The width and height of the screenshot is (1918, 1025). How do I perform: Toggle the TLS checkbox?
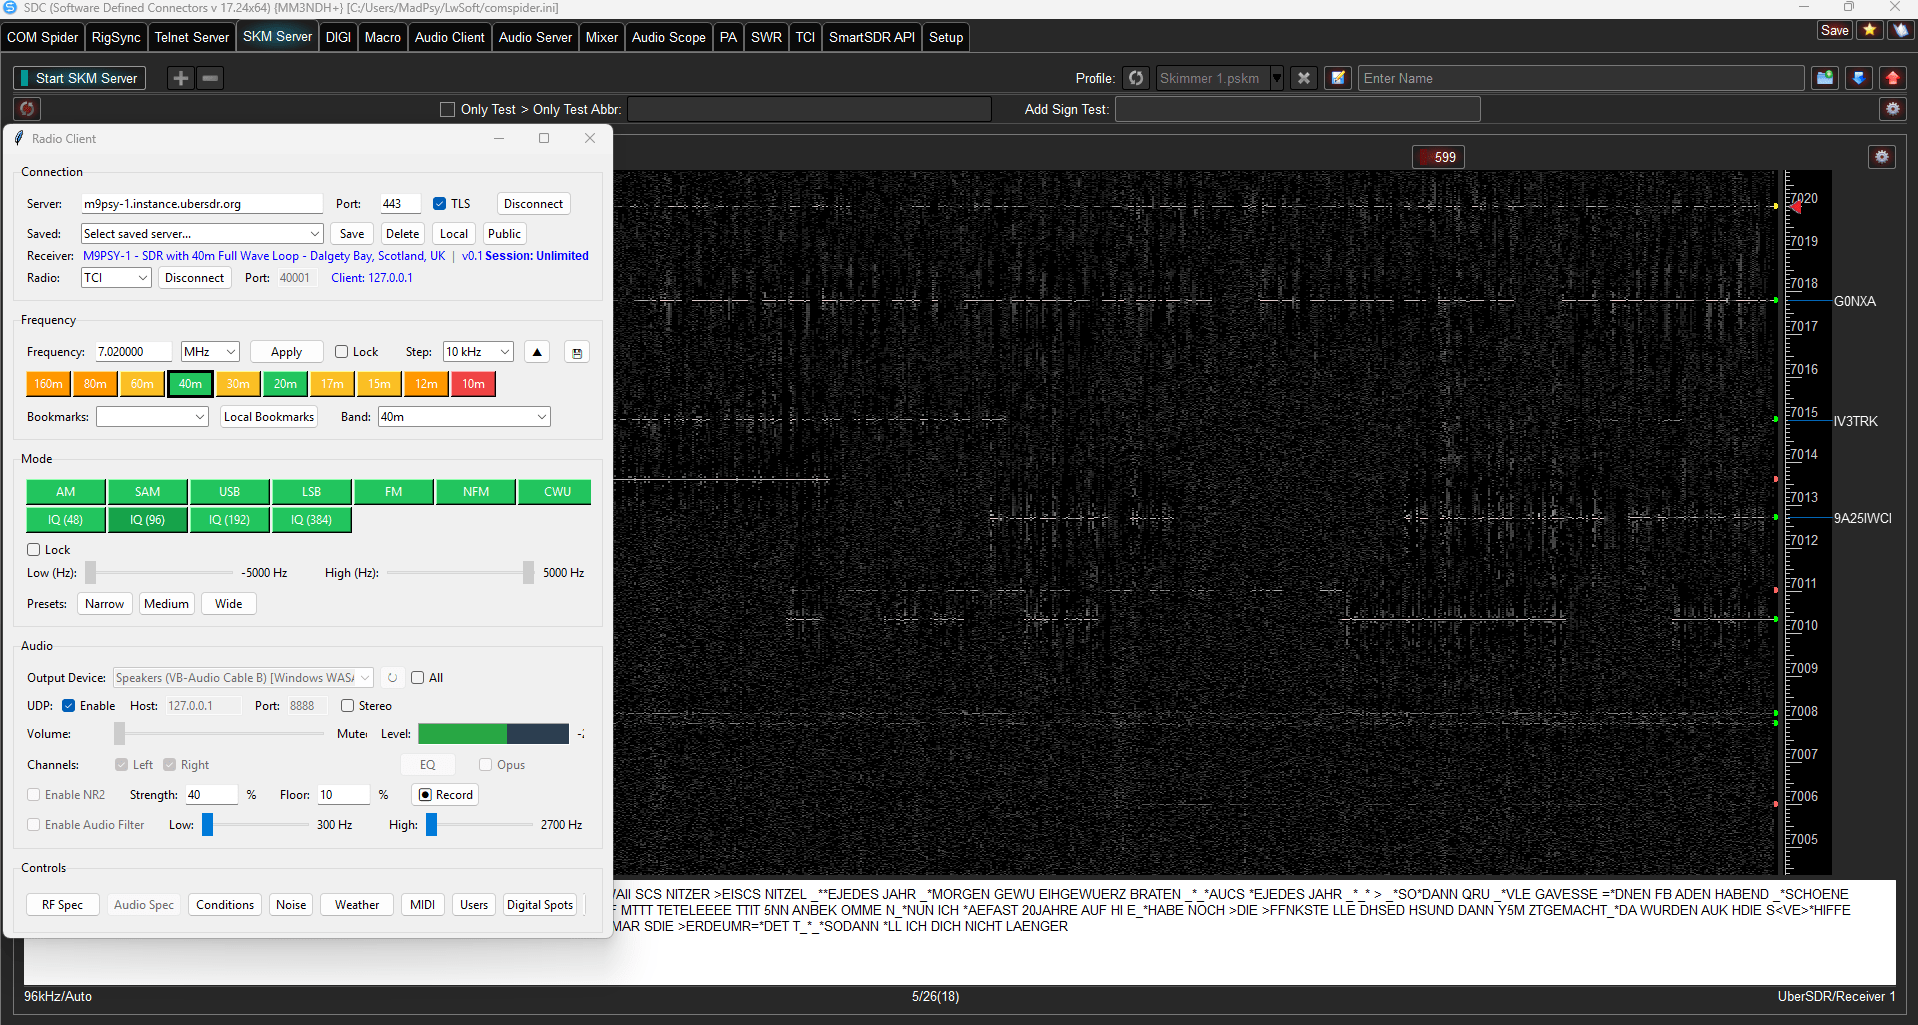pos(439,204)
